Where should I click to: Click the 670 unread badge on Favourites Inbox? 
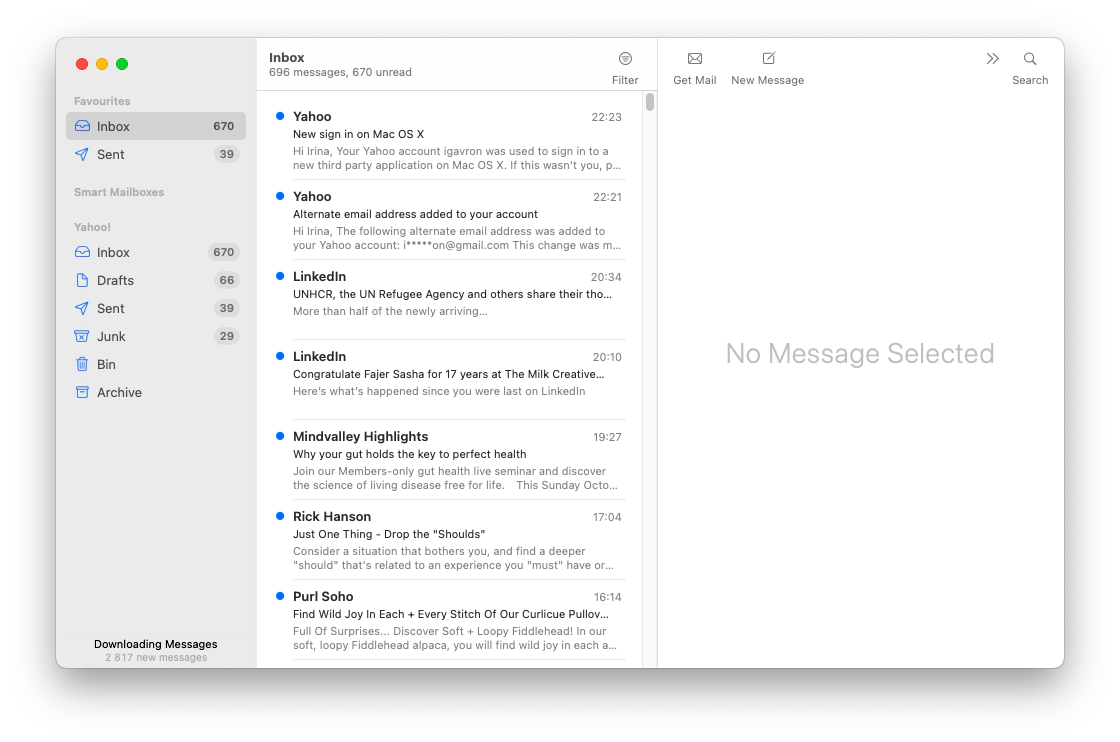[x=224, y=126]
